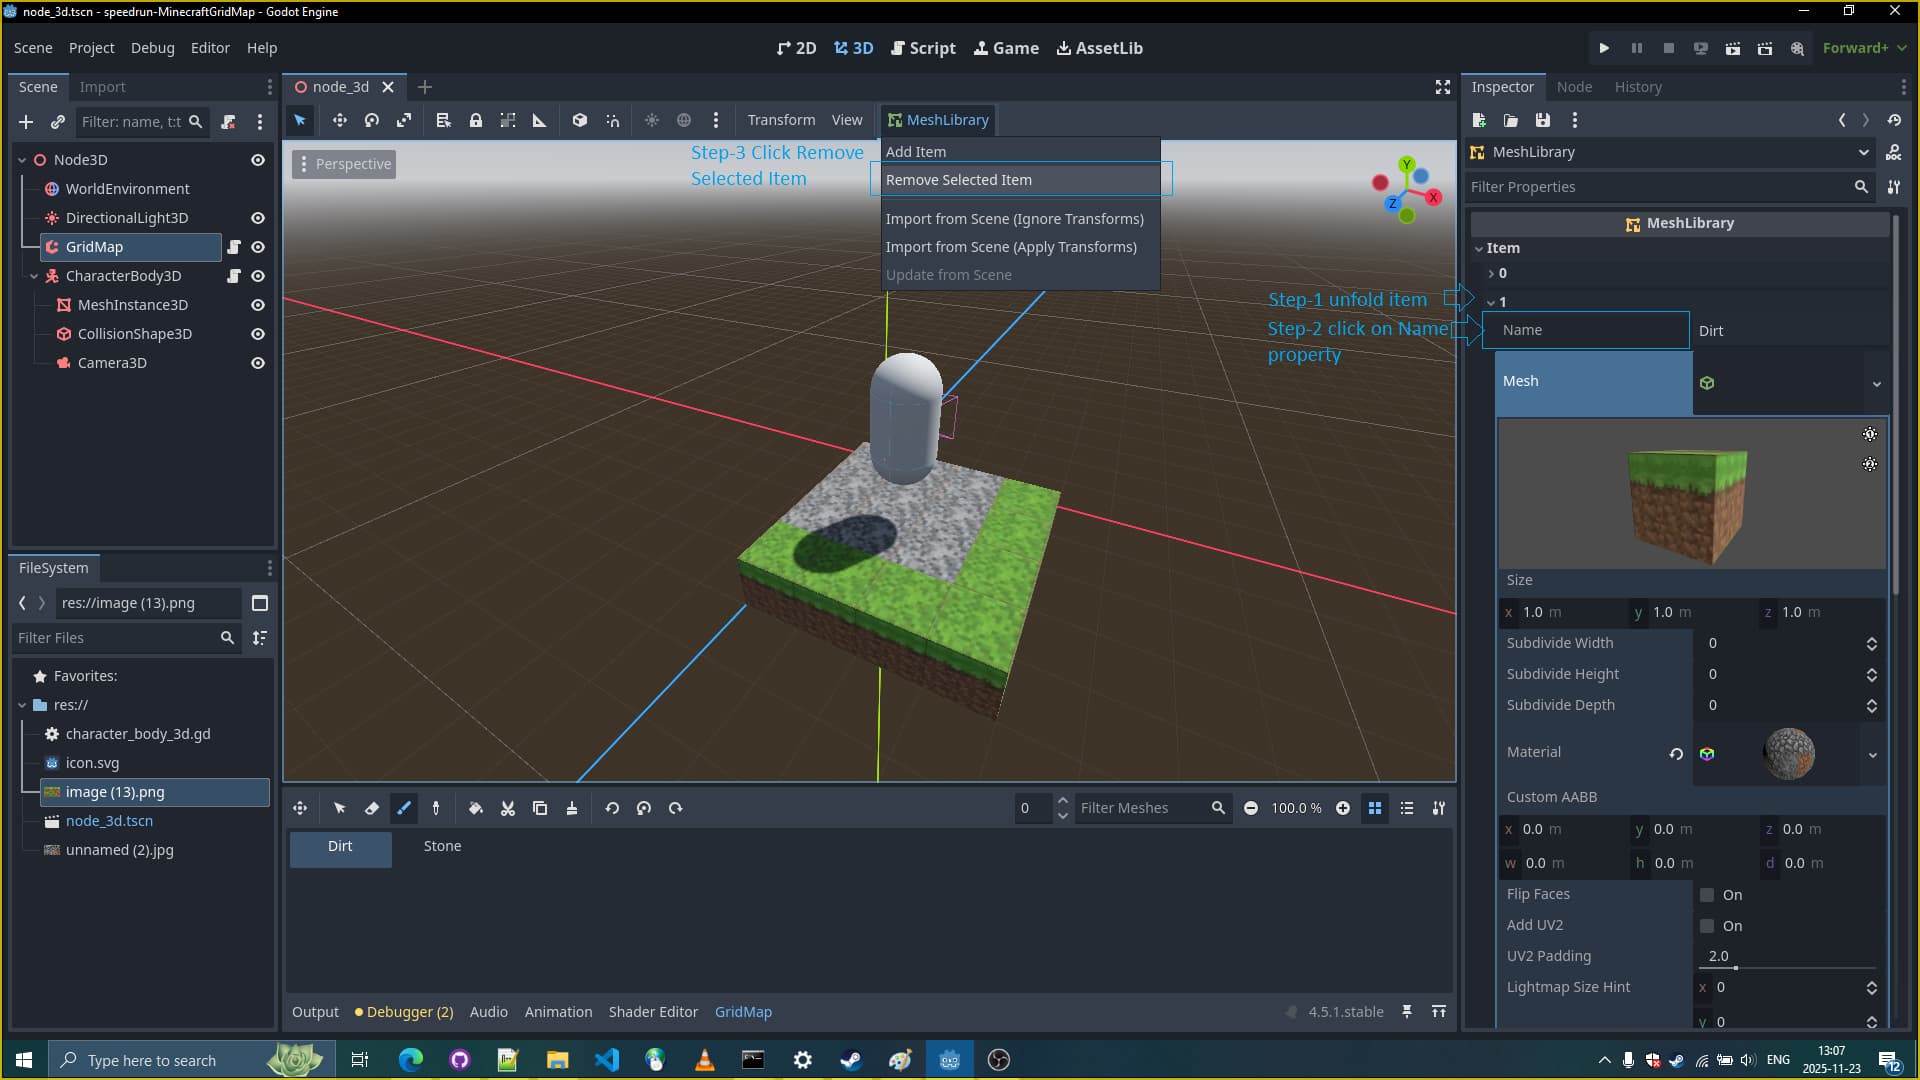Screen dimensions: 1920x1080
Task: Click the lock selected node icon
Action: [x=476, y=120]
